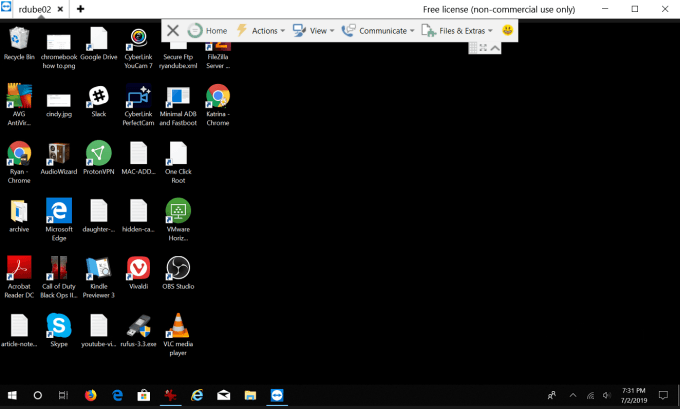Select the youtube-vi file icon
The image size is (680, 409).
coord(98,330)
